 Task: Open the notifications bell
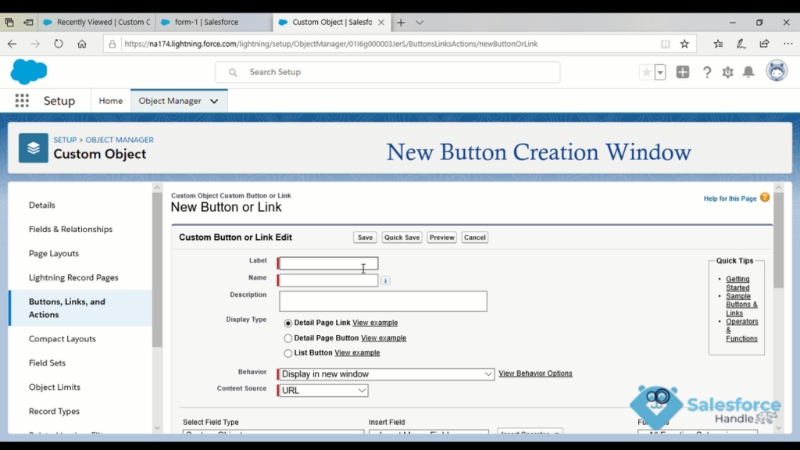point(748,72)
